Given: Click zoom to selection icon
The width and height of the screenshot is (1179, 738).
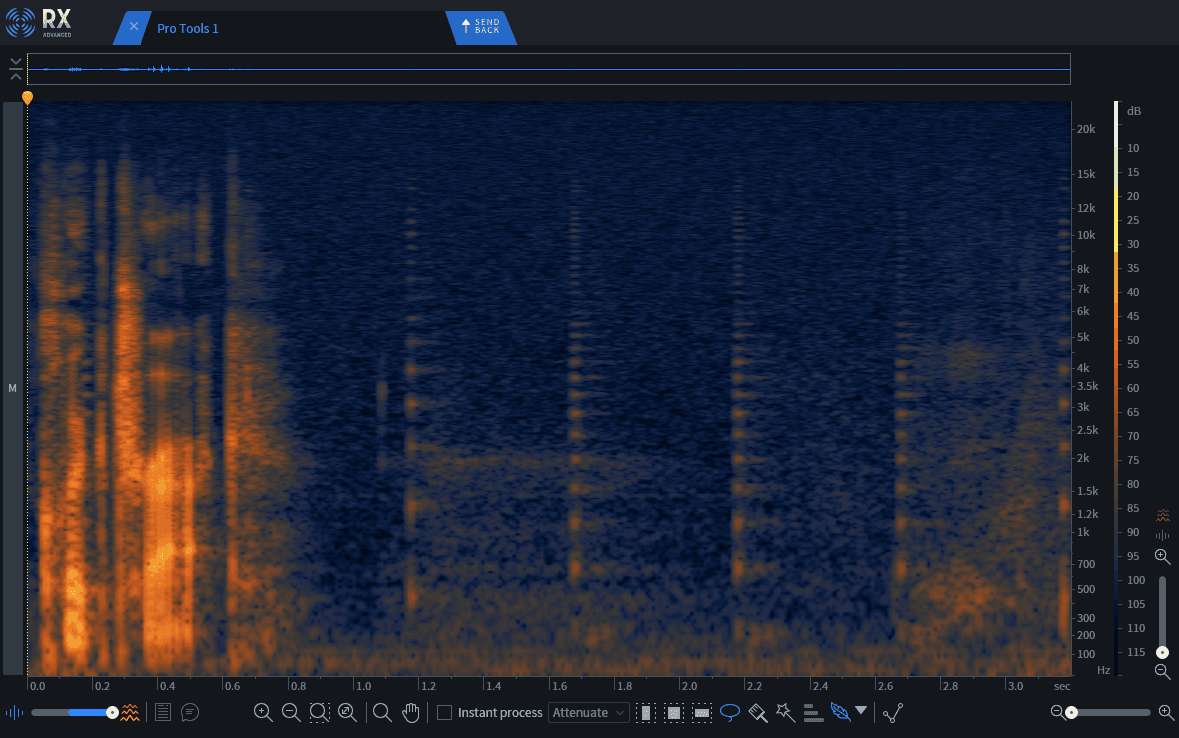Looking at the screenshot, I should [x=320, y=712].
